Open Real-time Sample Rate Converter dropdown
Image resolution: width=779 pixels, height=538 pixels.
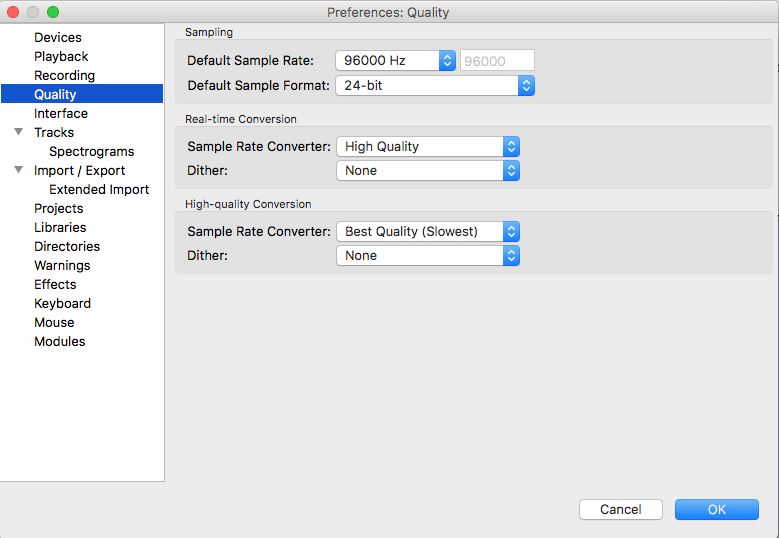(x=428, y=147)
